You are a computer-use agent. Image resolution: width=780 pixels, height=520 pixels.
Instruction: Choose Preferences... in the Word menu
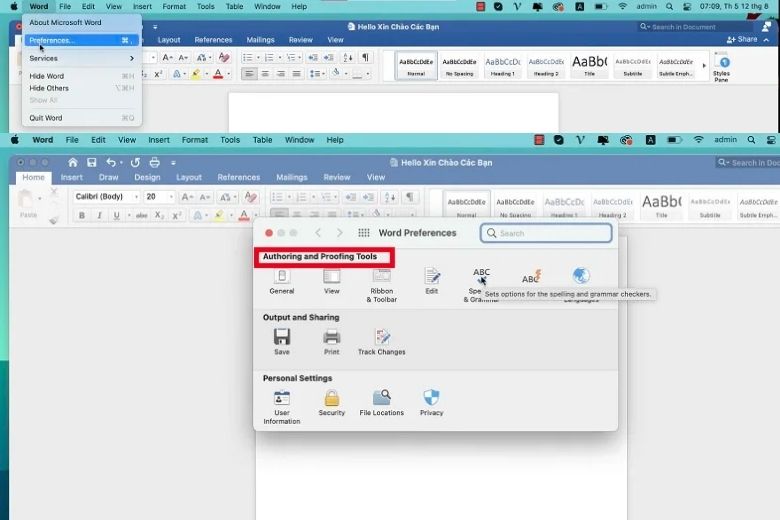tap(82, 40)
